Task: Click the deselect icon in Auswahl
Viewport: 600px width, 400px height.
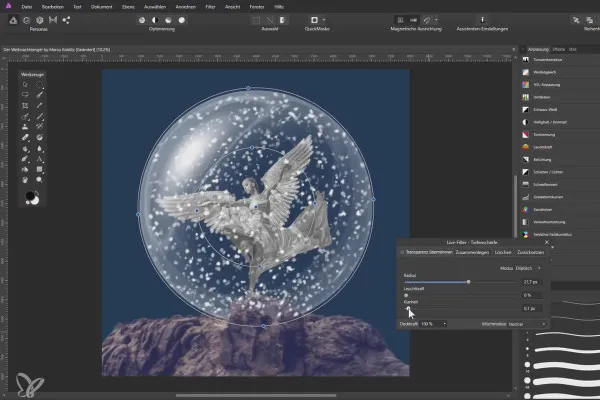Action: click(x=270, y=20)
